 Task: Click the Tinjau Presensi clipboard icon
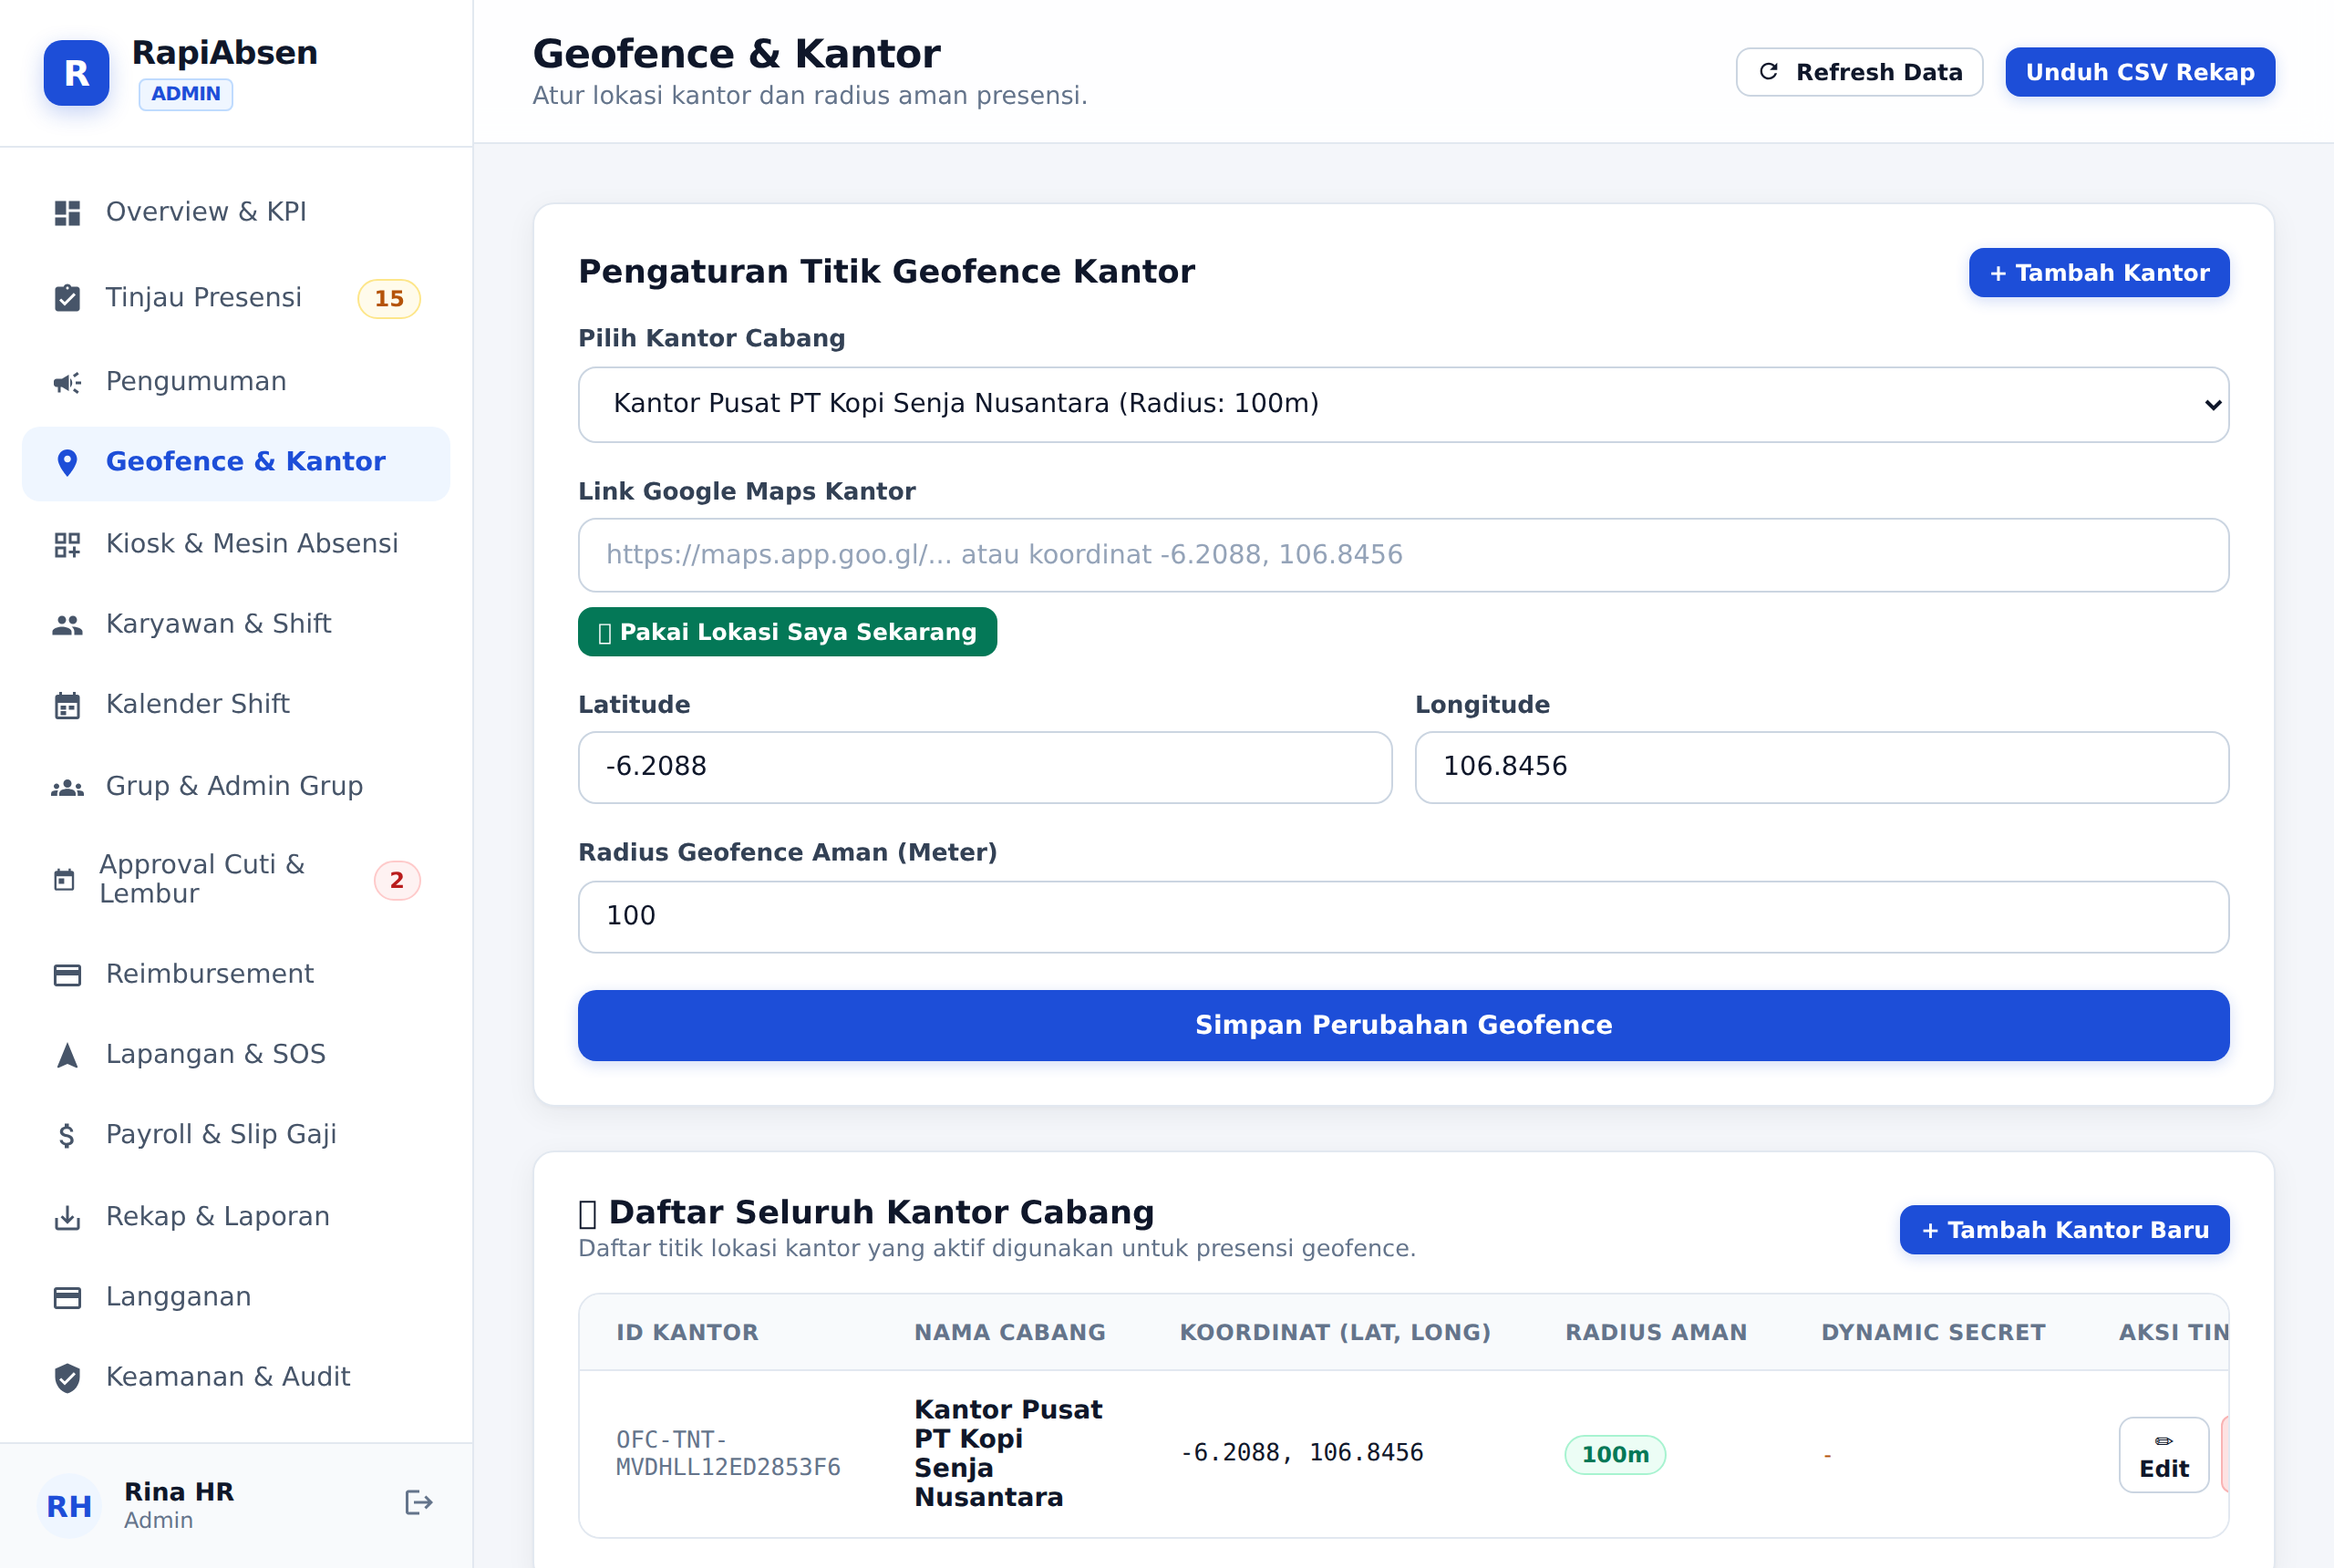tap(67, 298)
